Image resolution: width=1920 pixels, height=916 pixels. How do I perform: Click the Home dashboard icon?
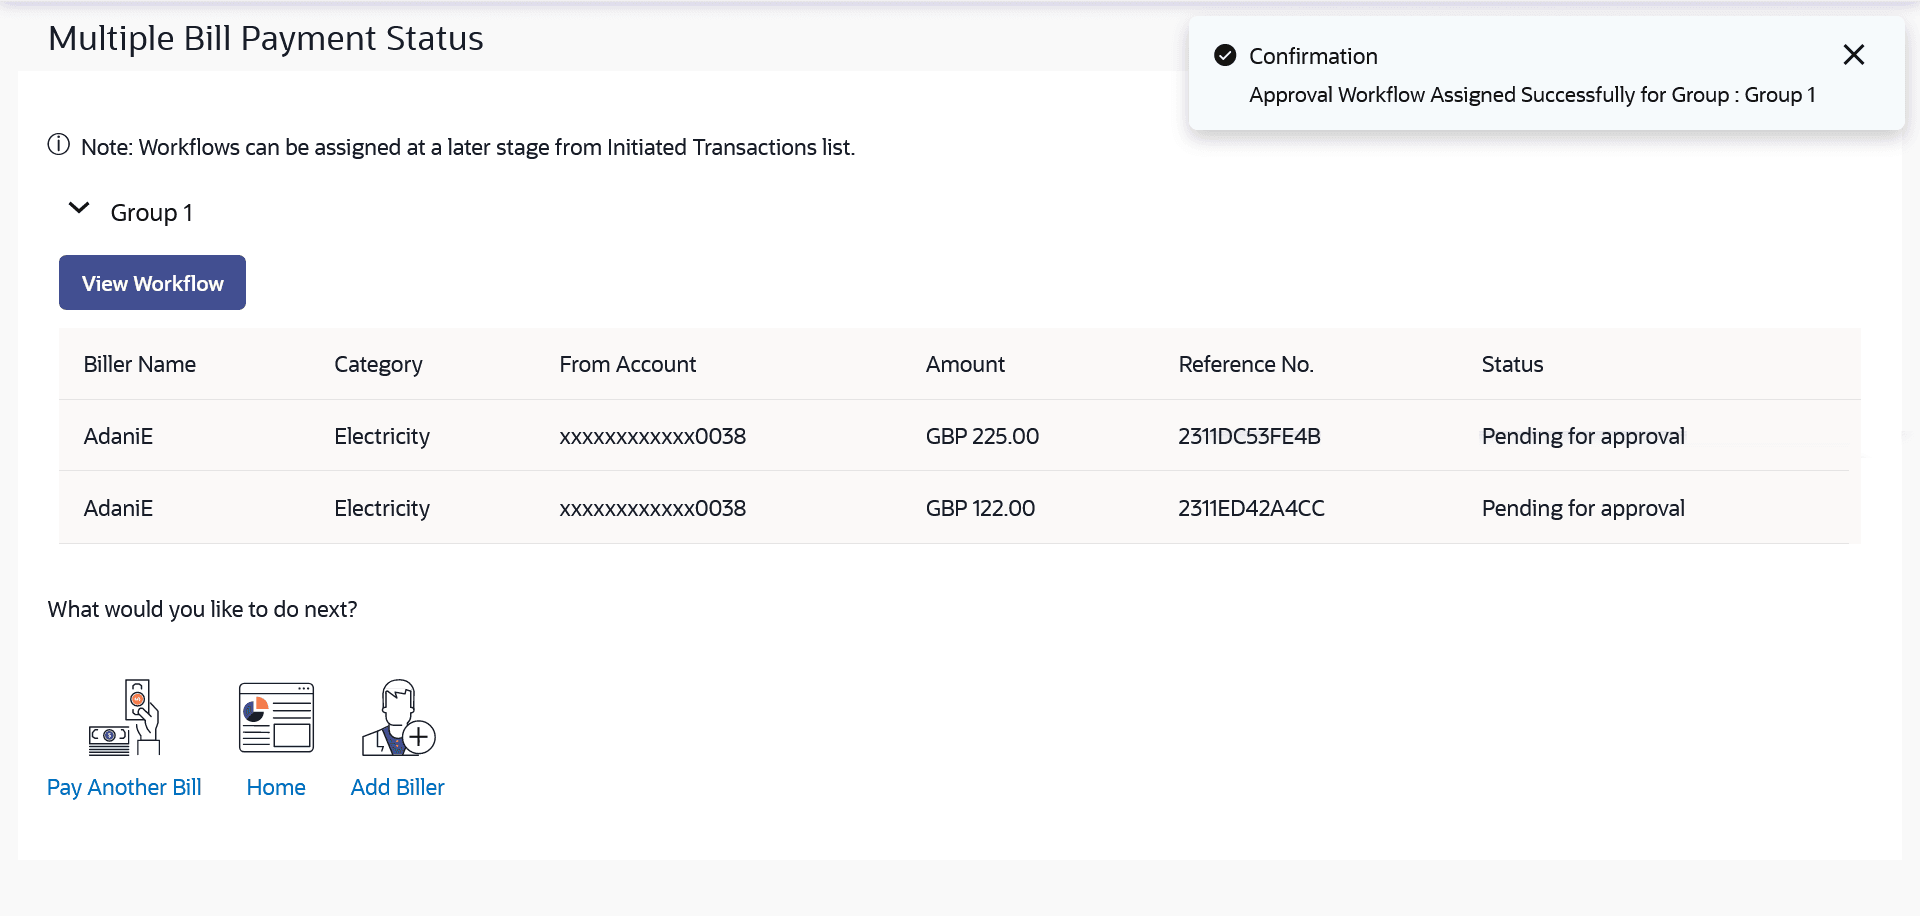(x=276, y=718)
